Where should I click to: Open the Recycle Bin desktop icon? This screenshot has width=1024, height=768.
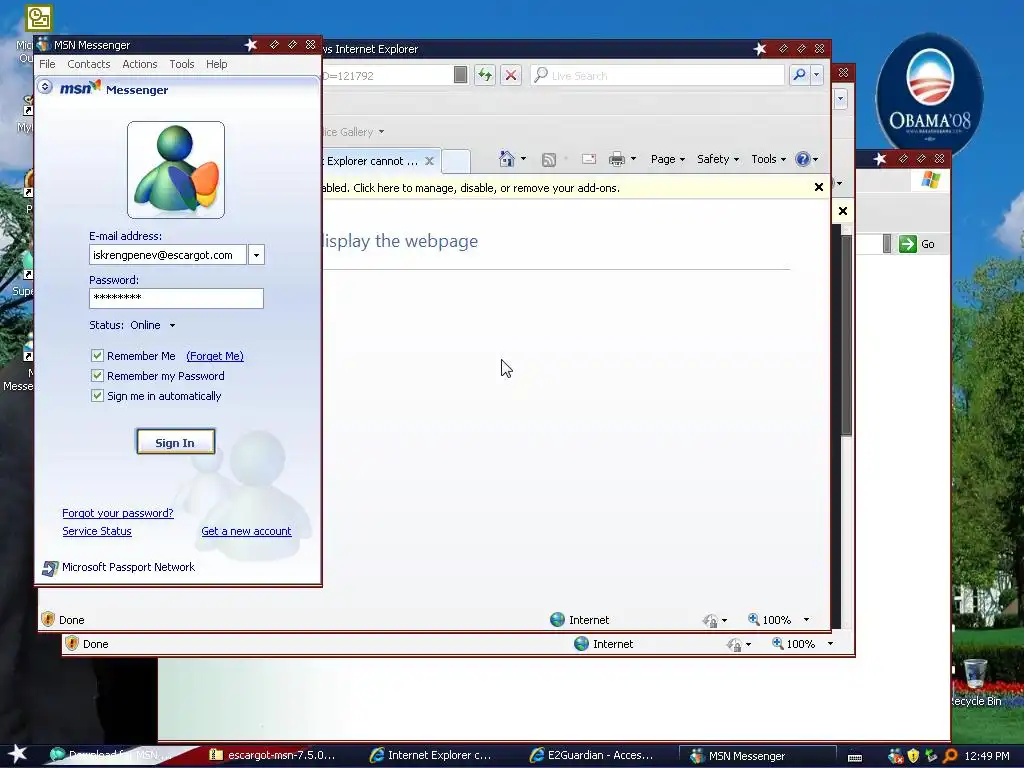pyautogui.click(x=975, y=682)
